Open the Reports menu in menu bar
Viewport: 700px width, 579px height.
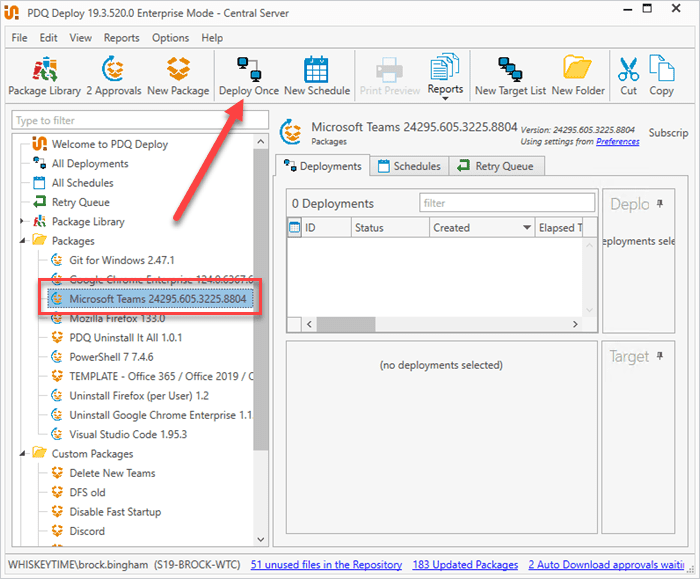tap(121, 38)
